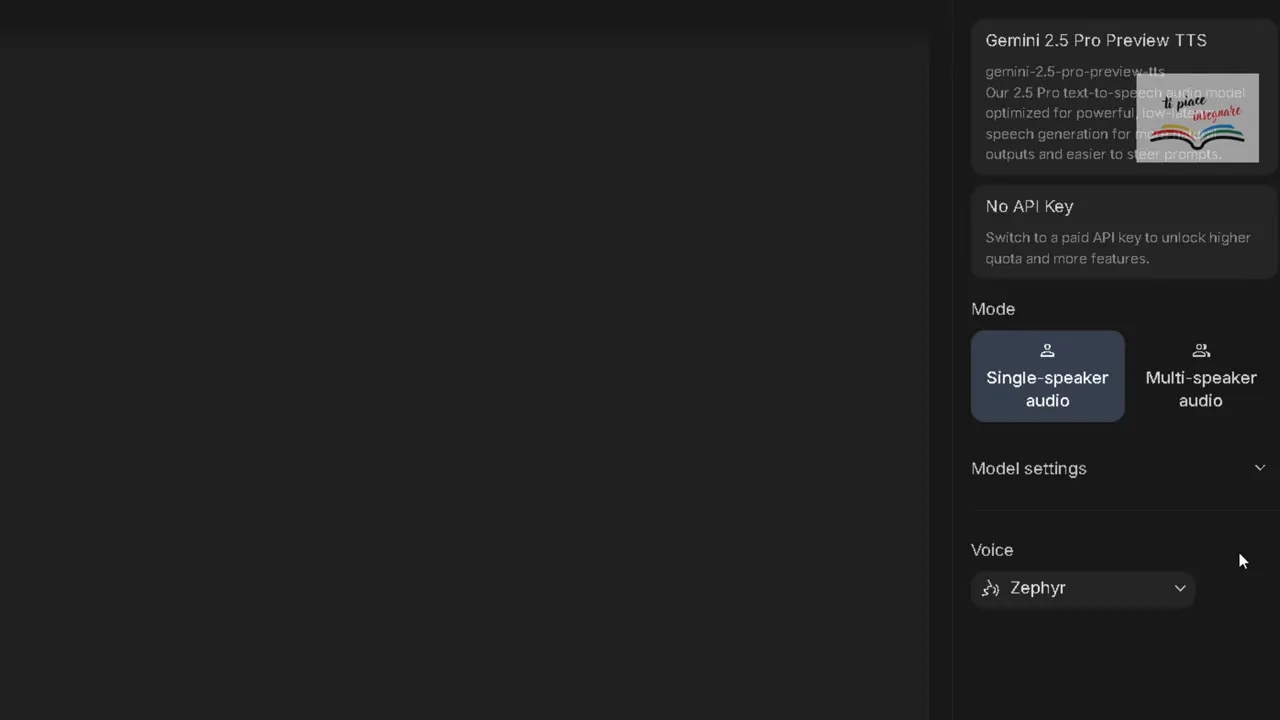1280x720 pixels.
Task: Switch to Multi-speaker audio mode
Action: click(x=1200, y=376)
